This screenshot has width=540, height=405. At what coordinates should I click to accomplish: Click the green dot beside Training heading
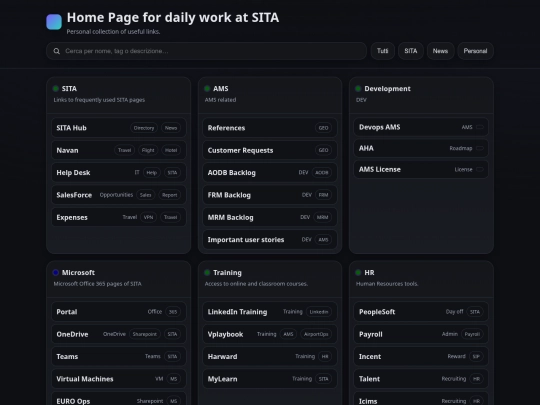[x=207, y=272]
